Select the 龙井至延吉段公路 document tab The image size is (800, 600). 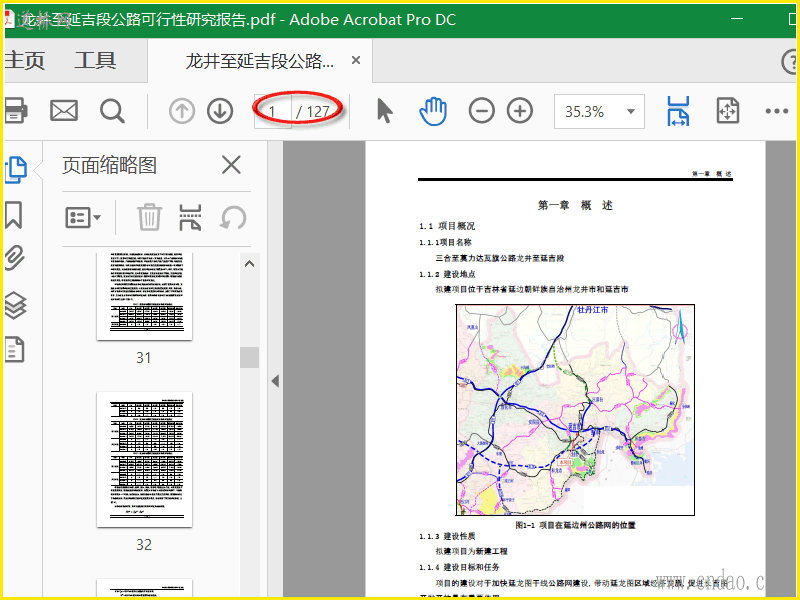[260, 61]
